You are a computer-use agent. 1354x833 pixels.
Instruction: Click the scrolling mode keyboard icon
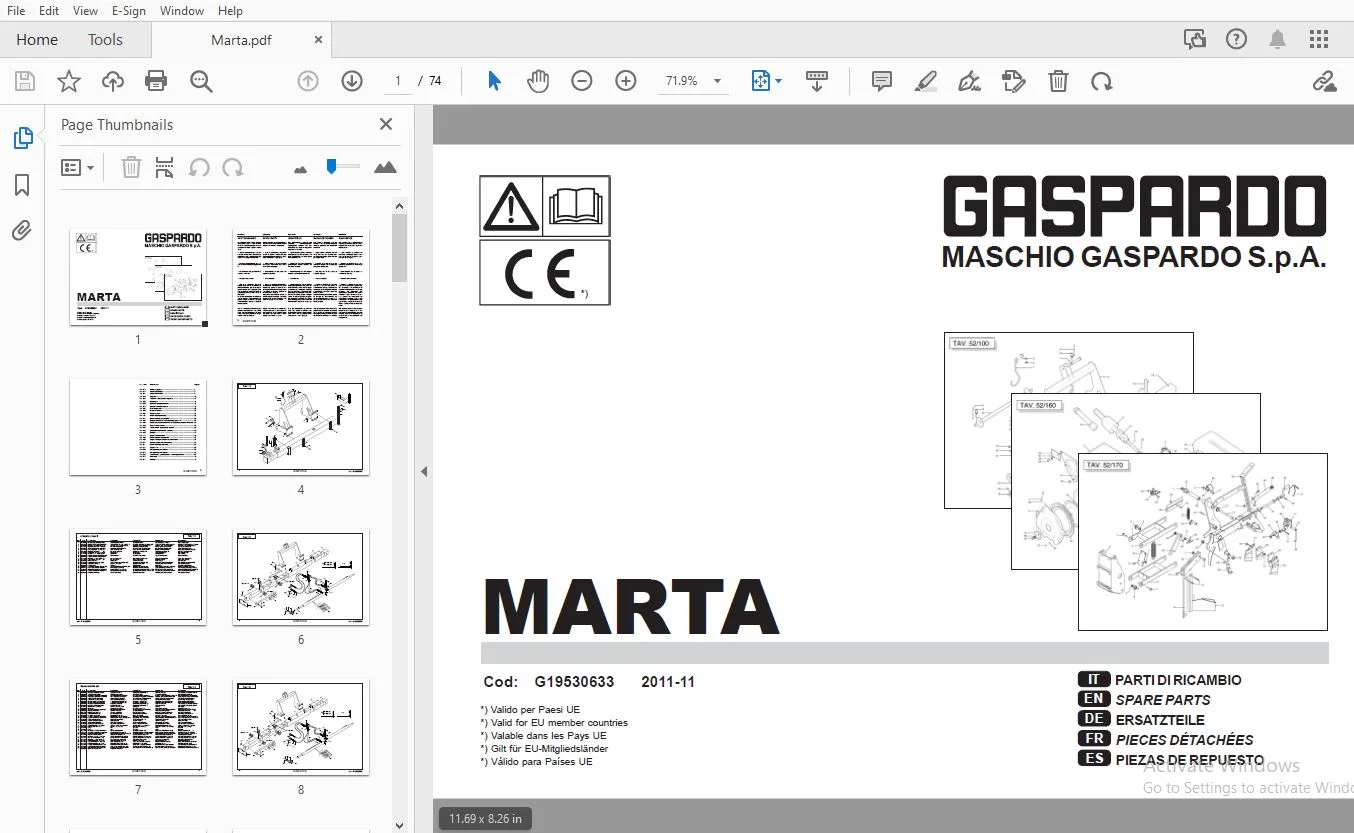click(x=817, y=81)
